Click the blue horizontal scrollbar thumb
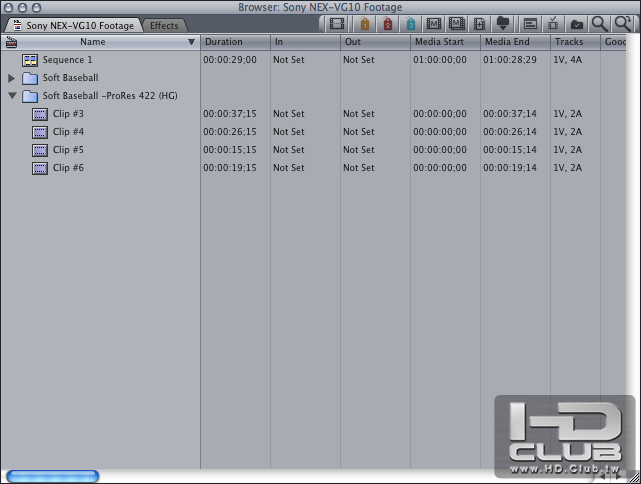The height and width of the screenshot is (484, 641). [53, 476]
